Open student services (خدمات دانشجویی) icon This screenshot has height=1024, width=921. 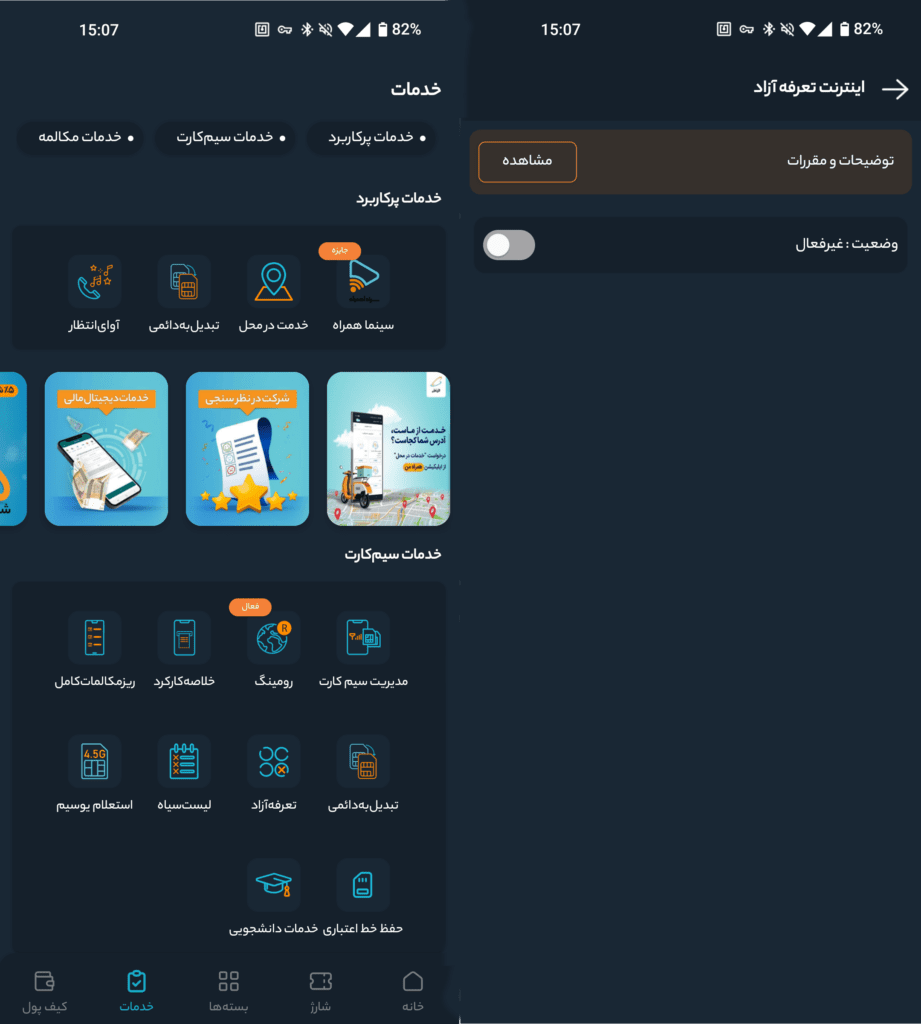pos(273,886)
